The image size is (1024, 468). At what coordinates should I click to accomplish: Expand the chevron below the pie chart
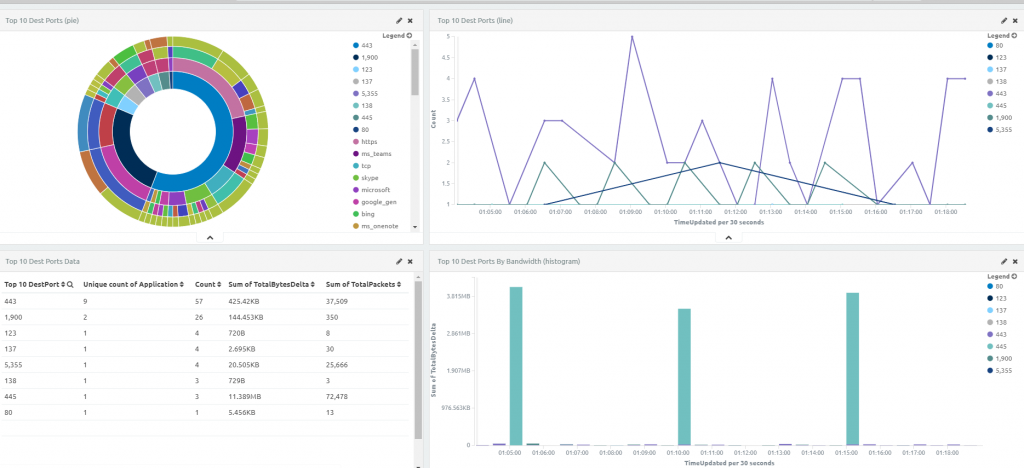(210, 238)
